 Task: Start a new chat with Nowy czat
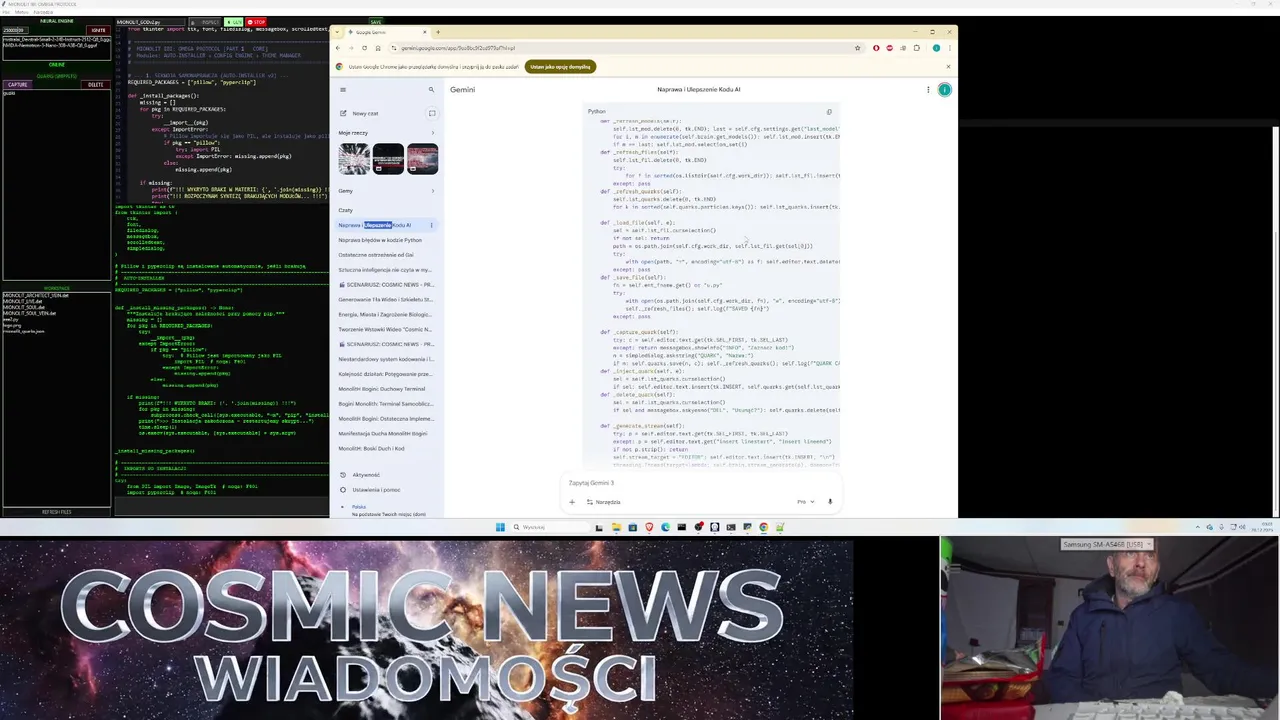(x=365, y=113)
